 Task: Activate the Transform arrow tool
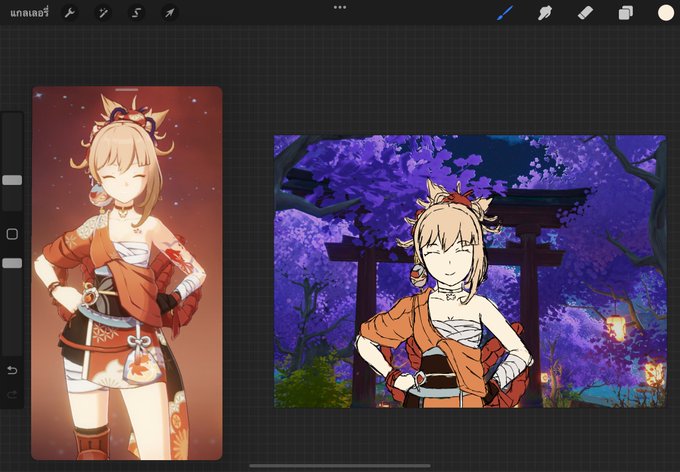170,13
